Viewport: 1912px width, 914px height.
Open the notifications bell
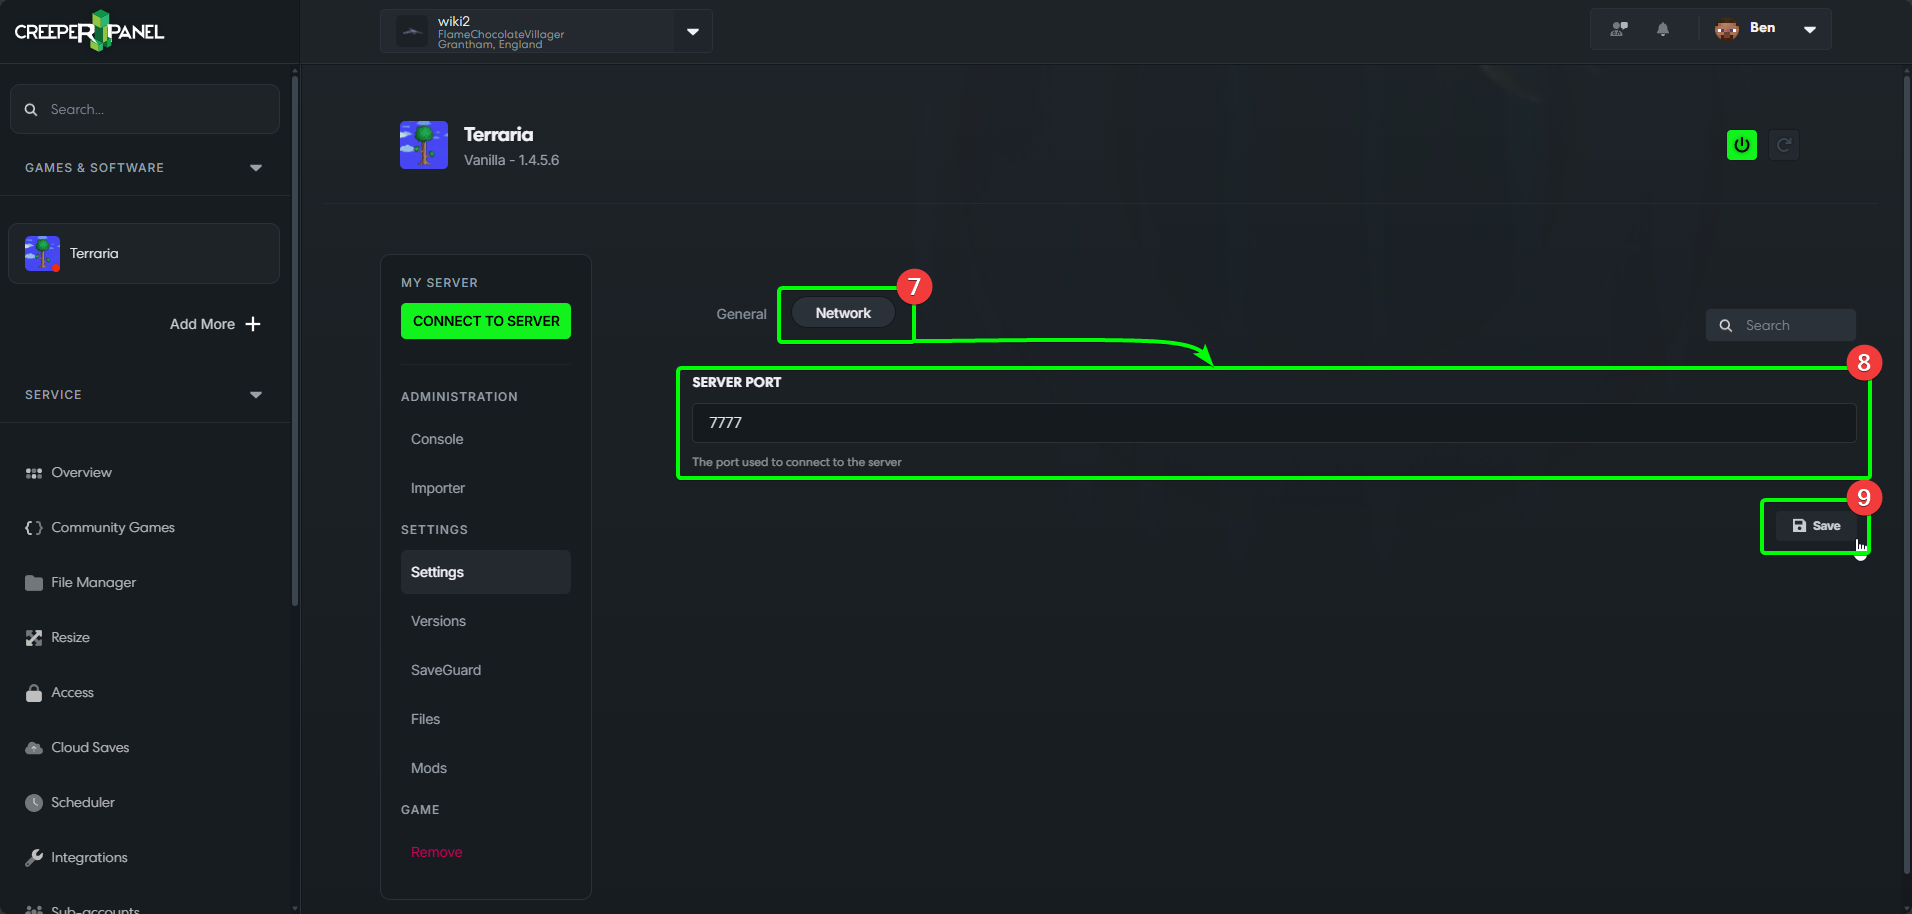point(1663,29)
